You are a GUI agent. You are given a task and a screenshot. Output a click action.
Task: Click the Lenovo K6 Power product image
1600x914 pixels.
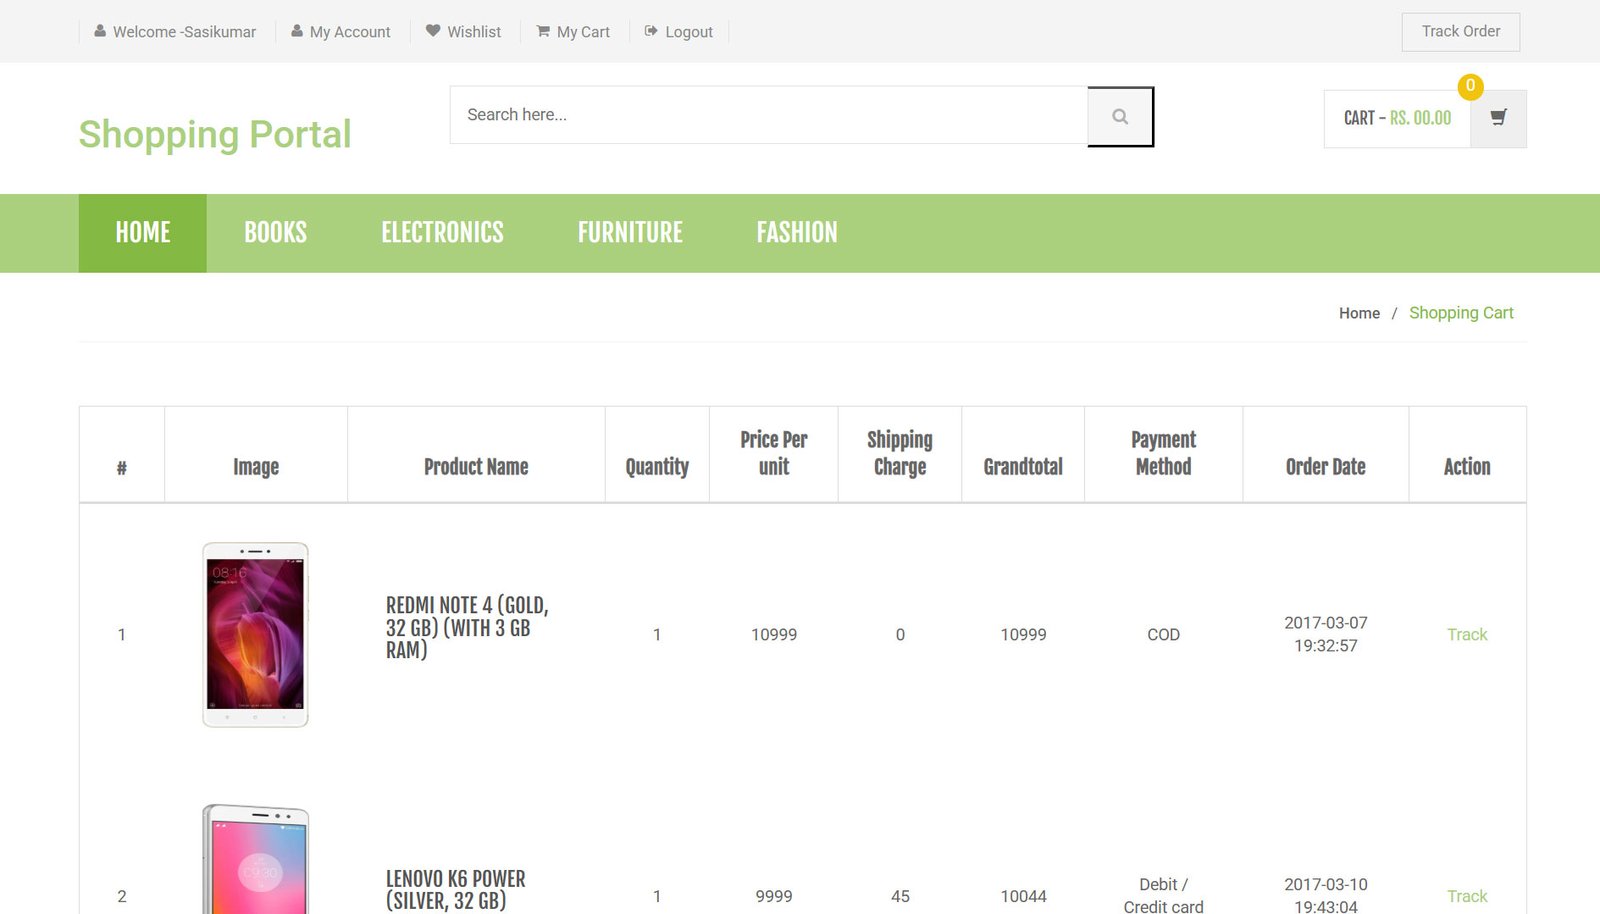coord(255,859)
